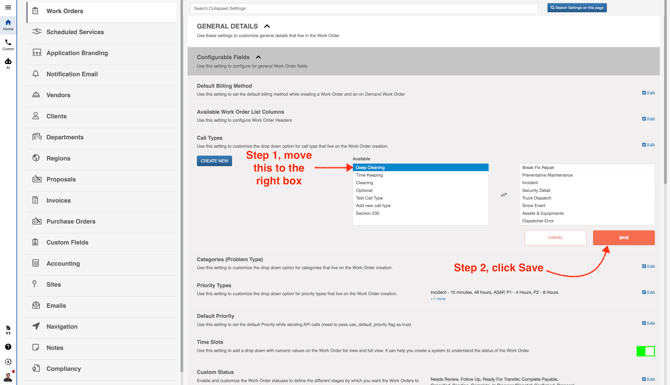Select 'Break Fix Repair' in right list
Image resolution: width=670 pixels, height=385 pixels.
click(x=587, y=168)
